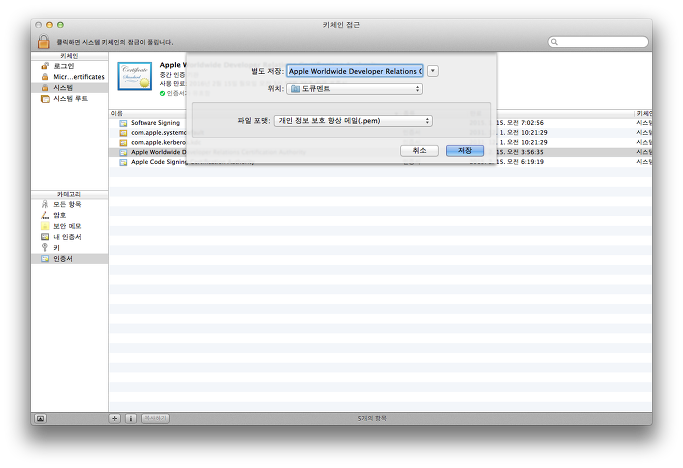This screenshot has width=683, height=468.
Task: Click the info button in the bottom bar
Action: click(x=131, y=418)
